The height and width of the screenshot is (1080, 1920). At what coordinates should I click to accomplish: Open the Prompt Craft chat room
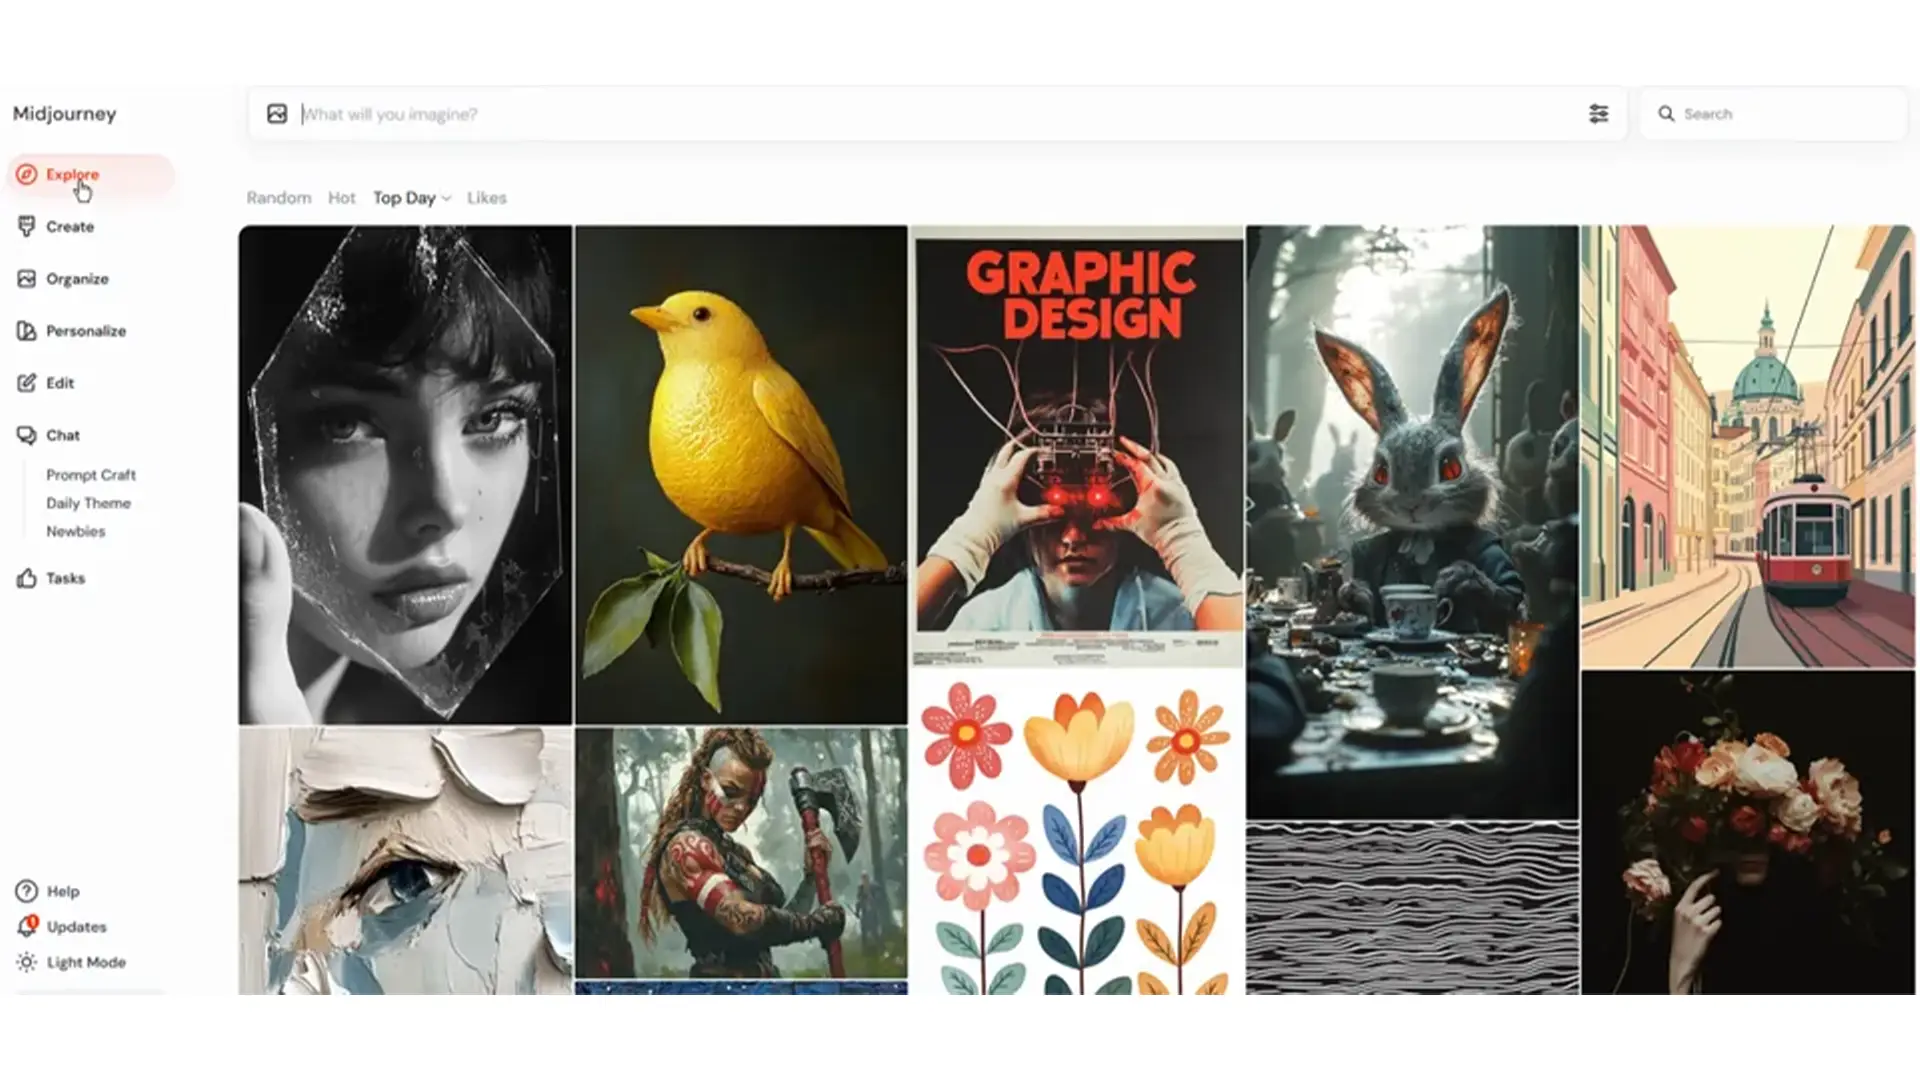pyautogui.click(x=91, y=475)
